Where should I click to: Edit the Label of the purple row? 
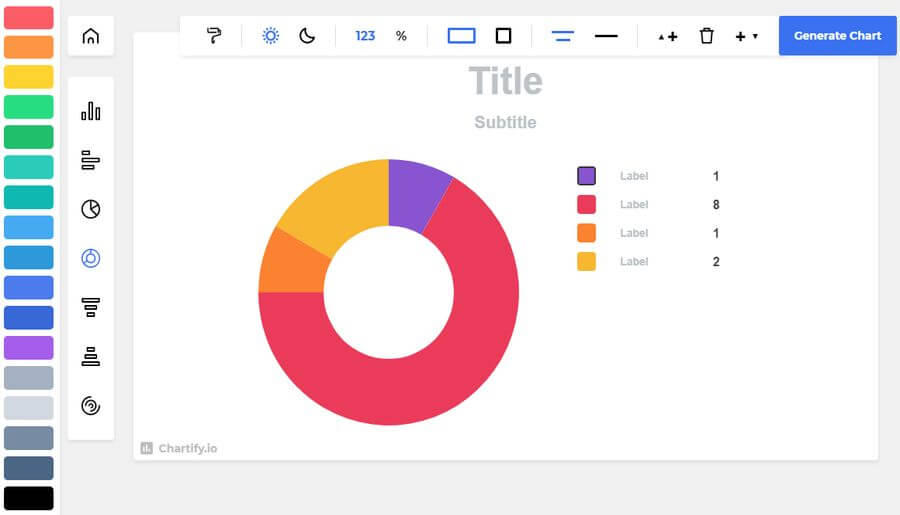(634, 176)
